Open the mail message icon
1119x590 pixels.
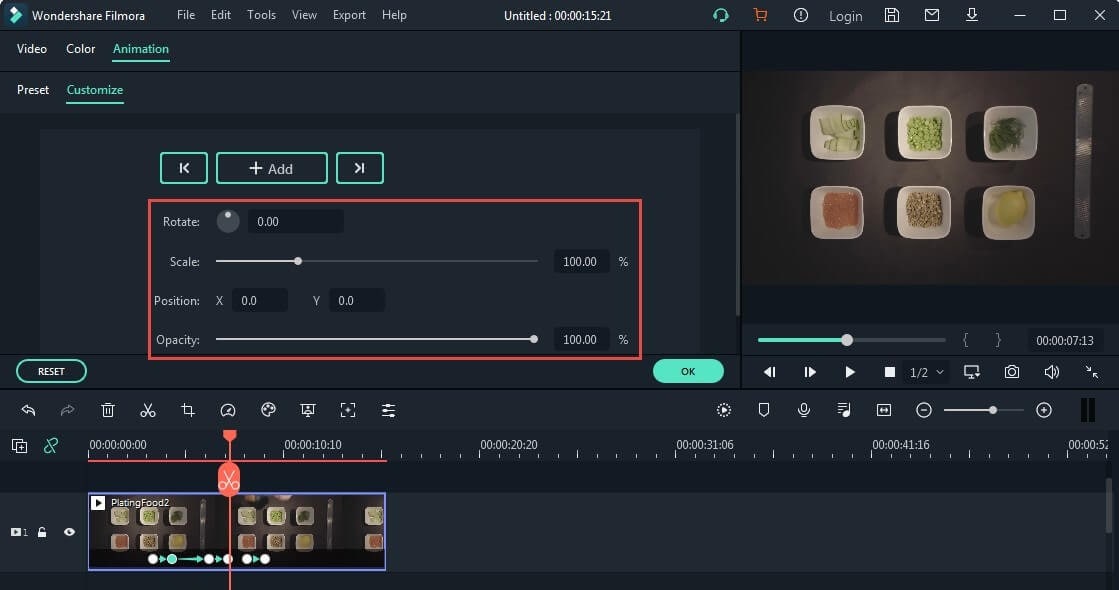(x=931, y=14)
